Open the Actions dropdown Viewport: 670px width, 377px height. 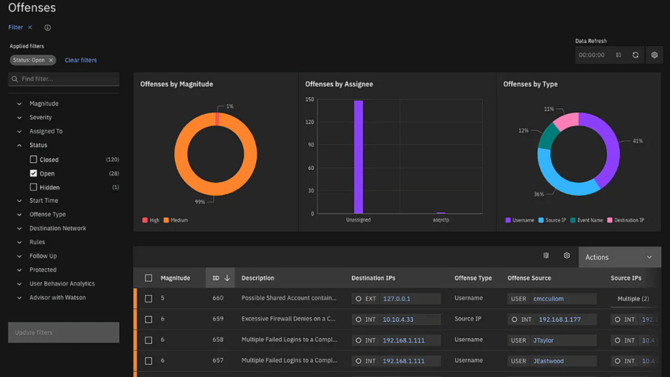tap(620, 257)
